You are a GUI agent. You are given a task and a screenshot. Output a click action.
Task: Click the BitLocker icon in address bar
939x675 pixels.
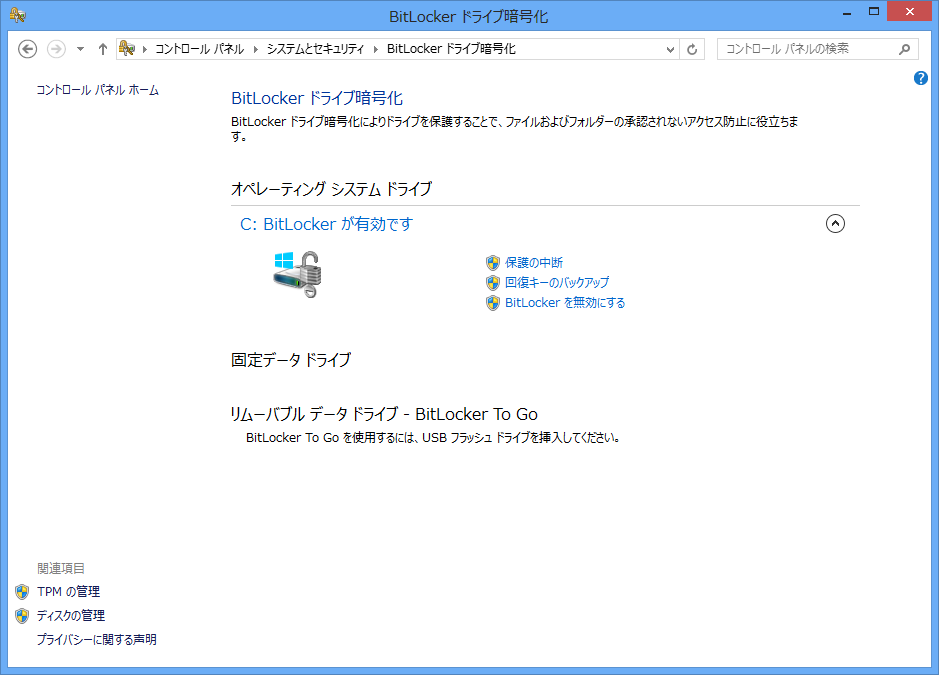click(127, 49)
